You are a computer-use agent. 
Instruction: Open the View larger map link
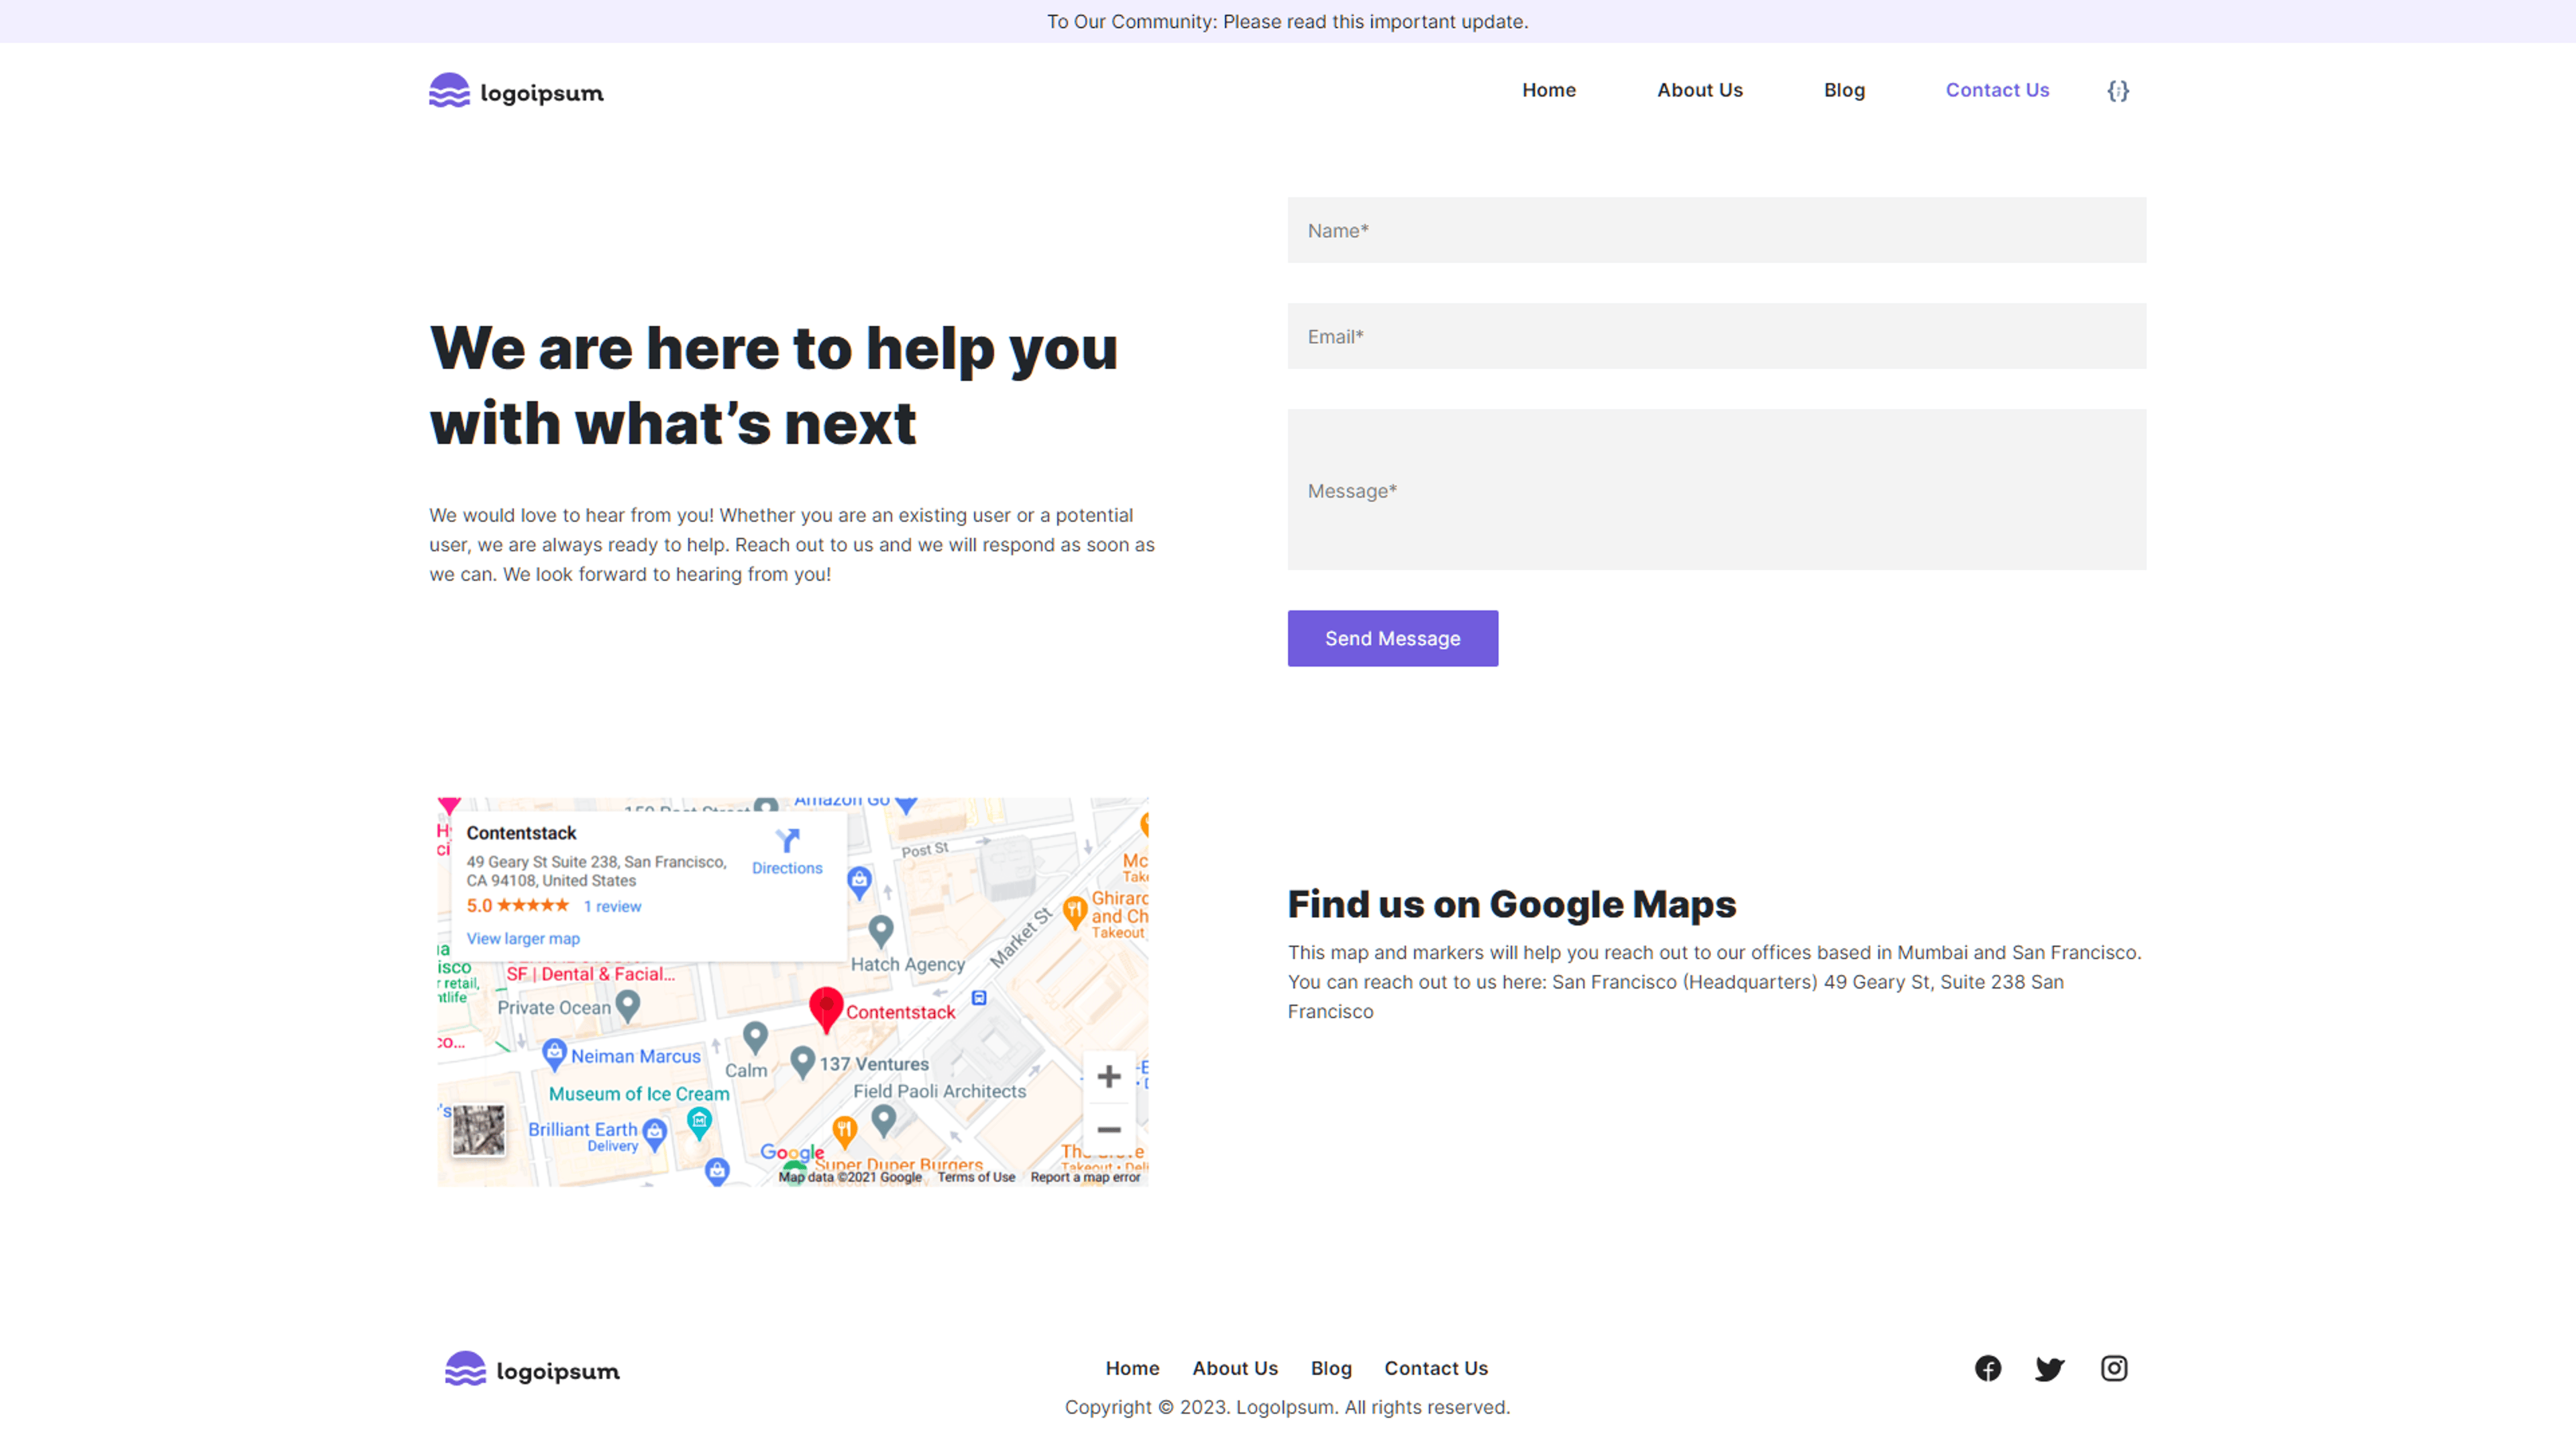(x=523, y=938)
